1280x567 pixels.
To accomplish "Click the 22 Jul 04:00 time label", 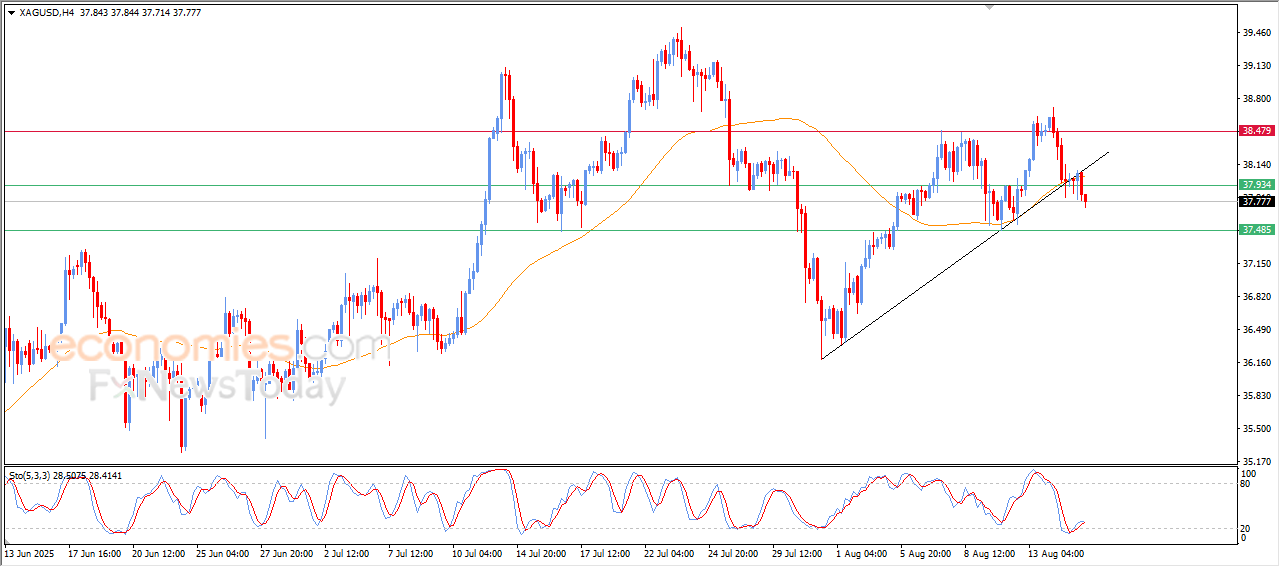I will pyautogui.click(x=671, y=552).
